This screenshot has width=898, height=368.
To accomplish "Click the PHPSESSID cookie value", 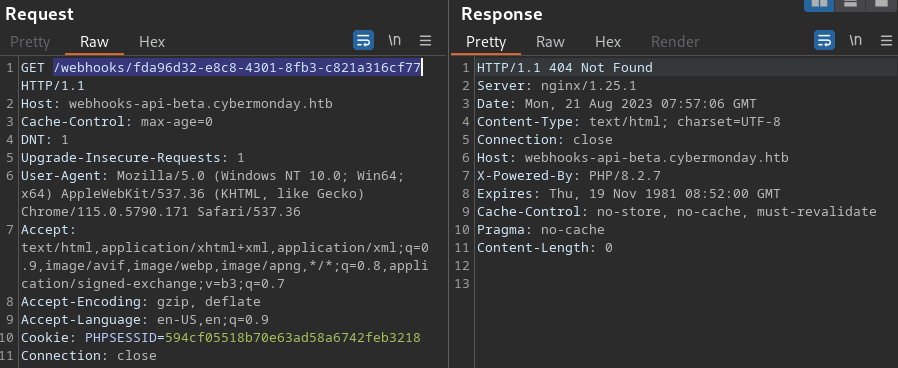I will [x=293, y=338].
